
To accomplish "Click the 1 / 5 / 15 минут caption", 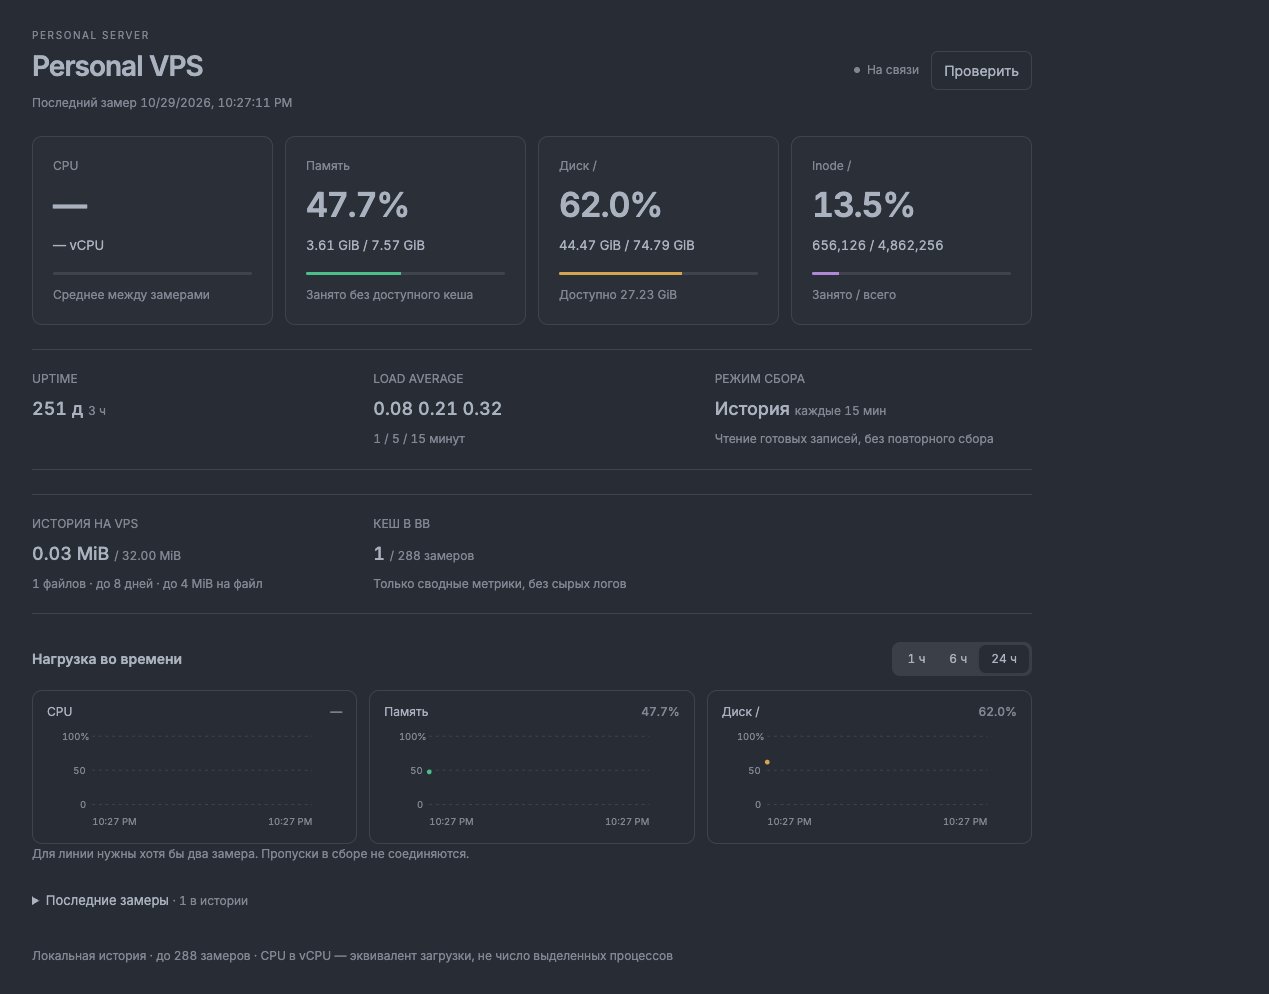I will coord(419,439).
